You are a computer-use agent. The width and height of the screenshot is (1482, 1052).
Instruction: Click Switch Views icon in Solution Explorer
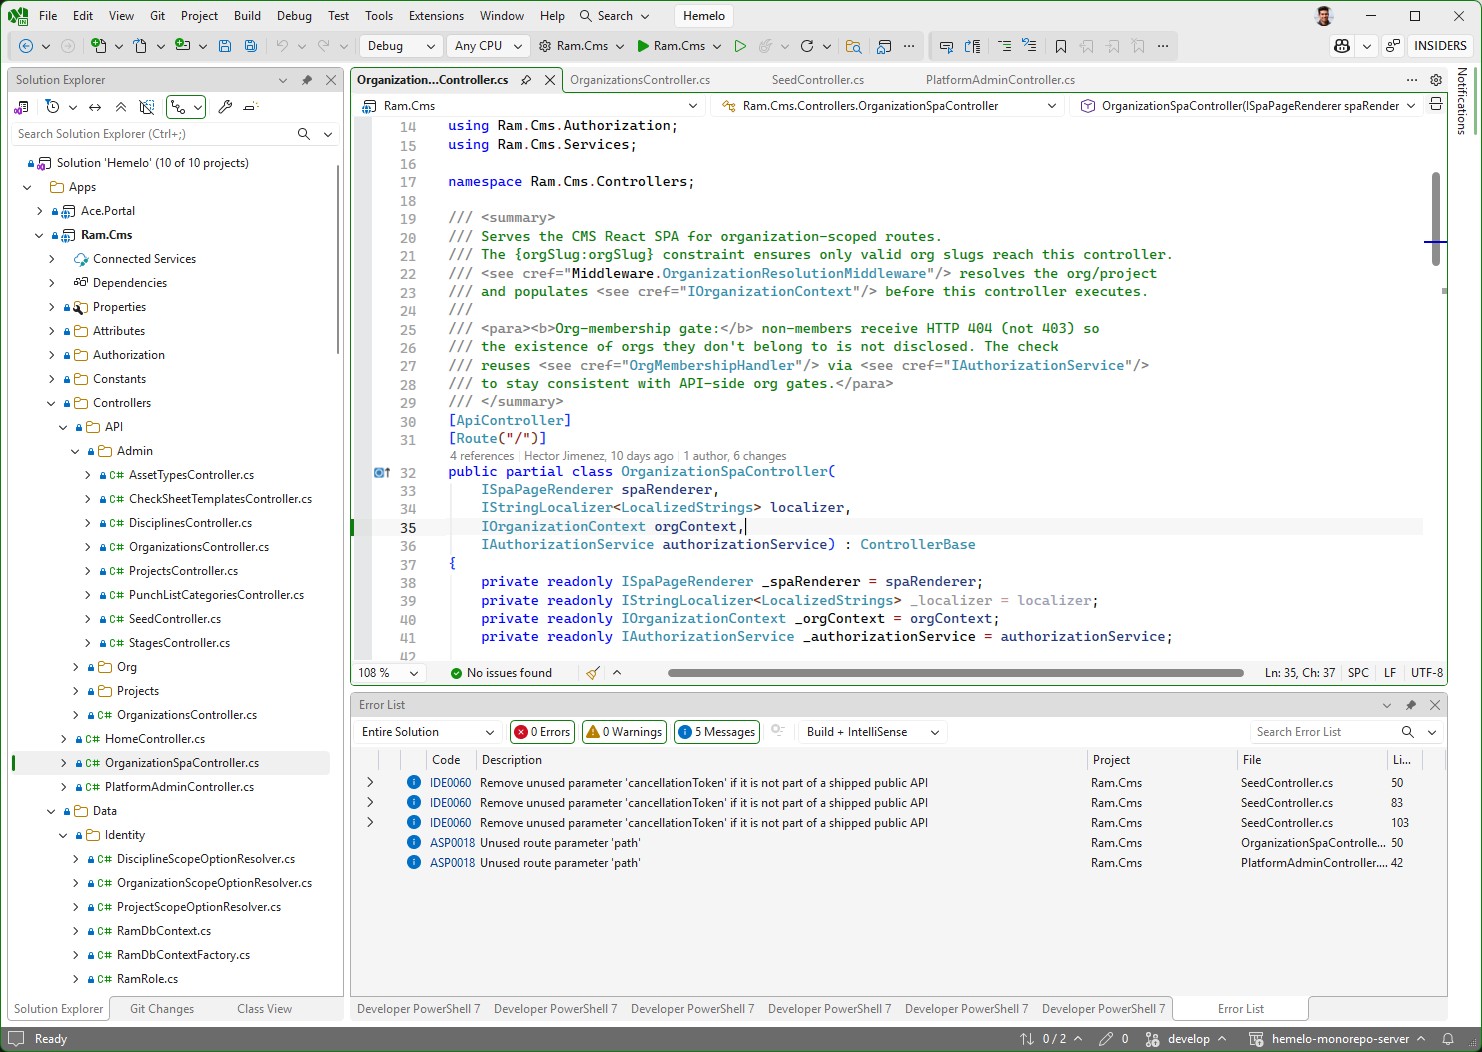point(21,107)
